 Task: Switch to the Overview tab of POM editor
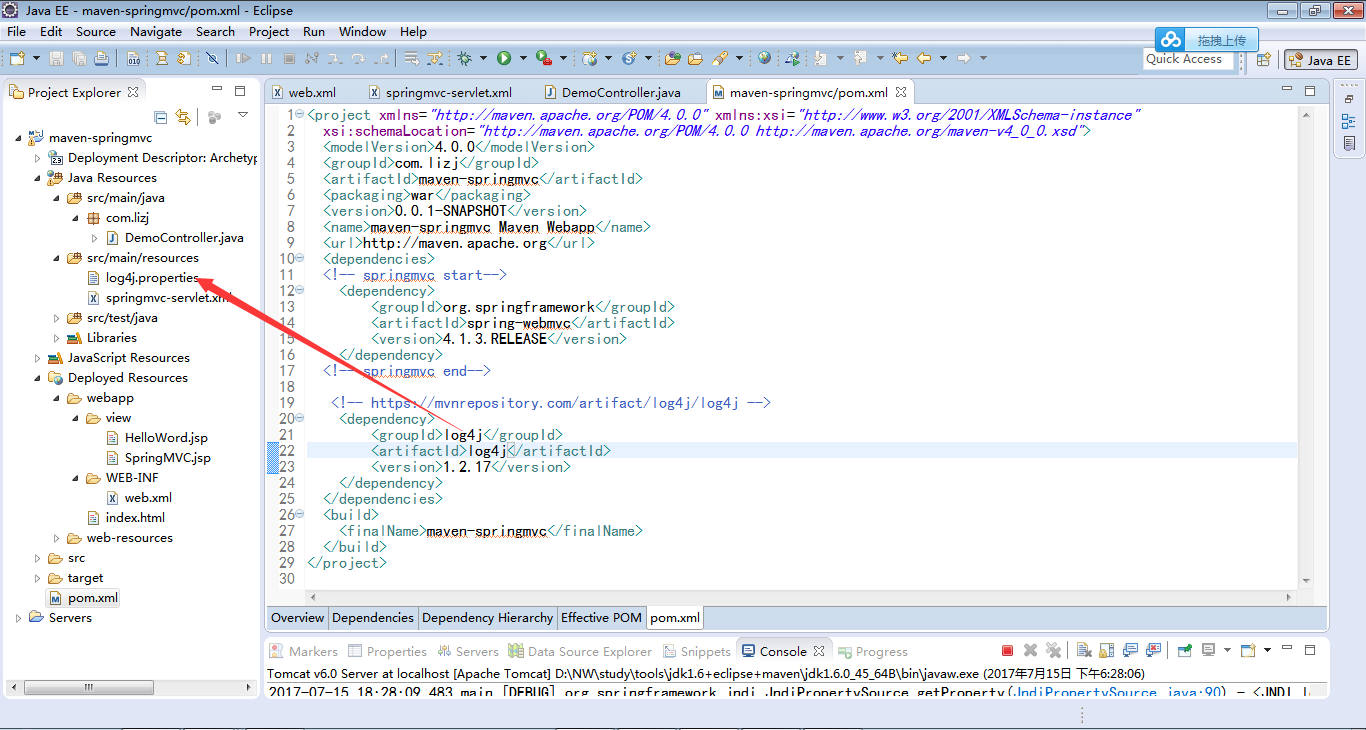click(298, 617)
